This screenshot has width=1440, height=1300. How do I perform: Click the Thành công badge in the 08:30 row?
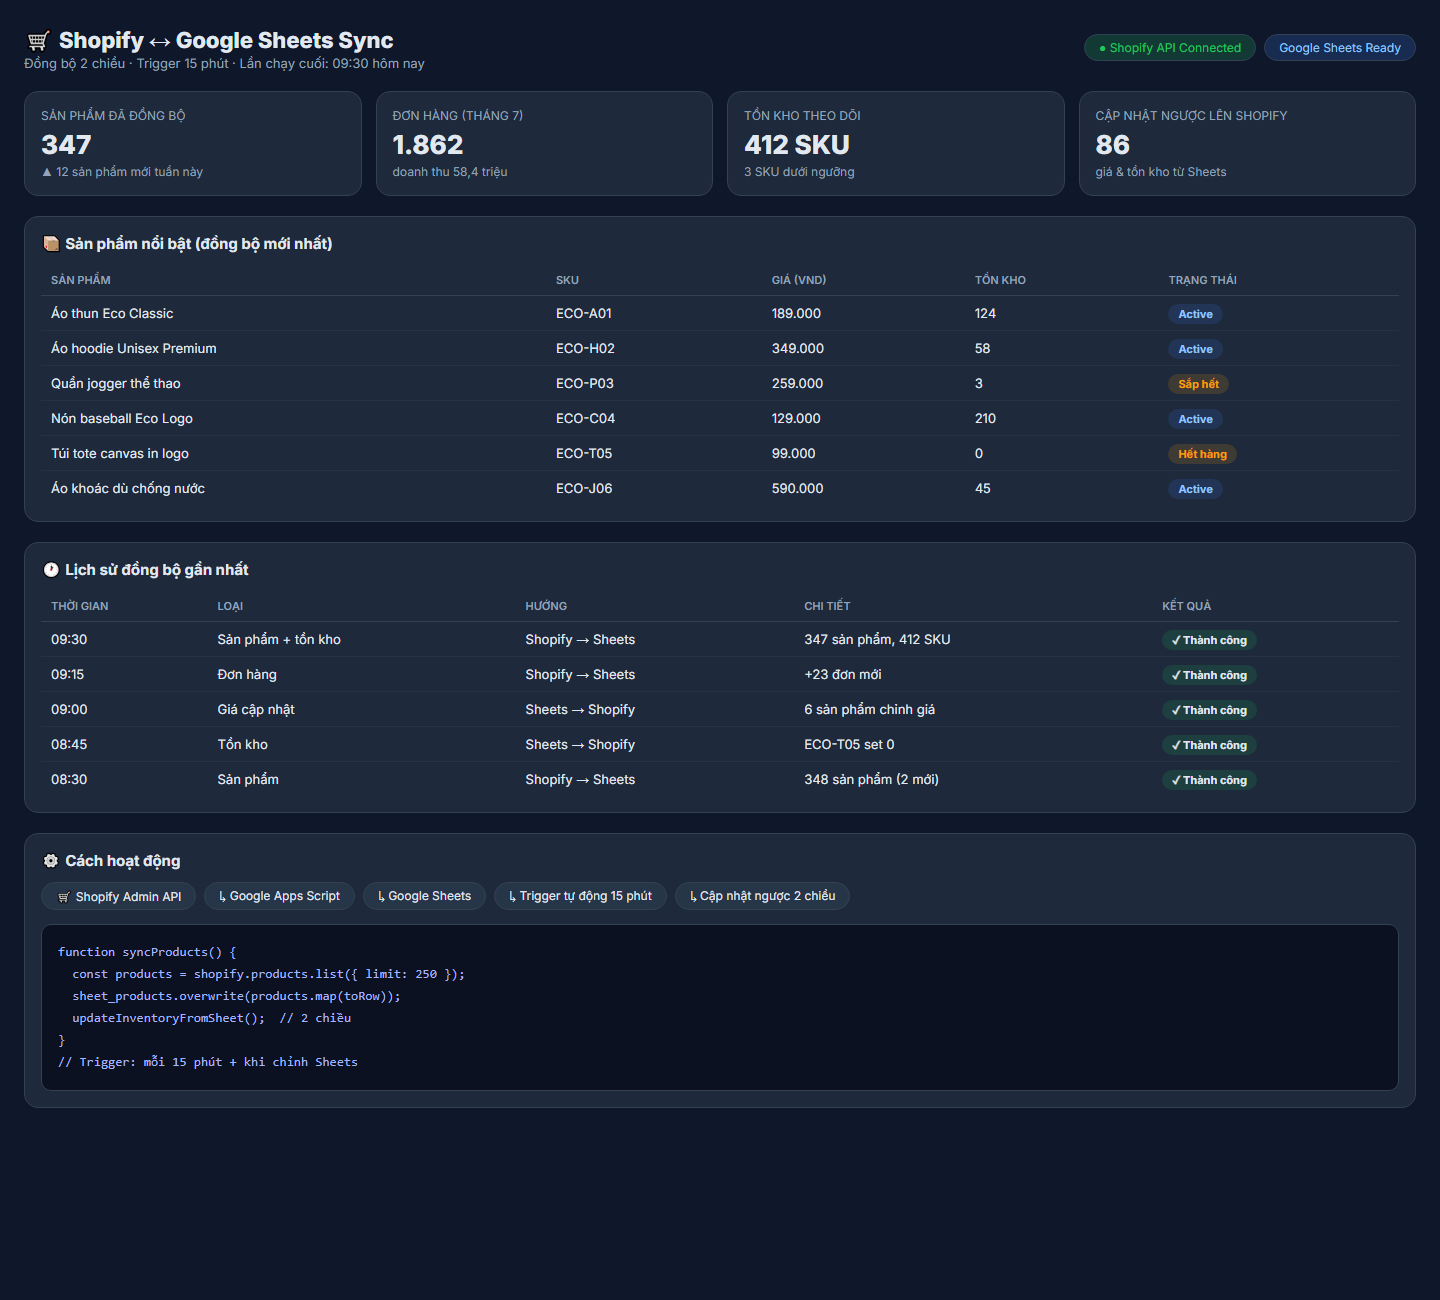pyautogui.click(x=1209, y=780)
